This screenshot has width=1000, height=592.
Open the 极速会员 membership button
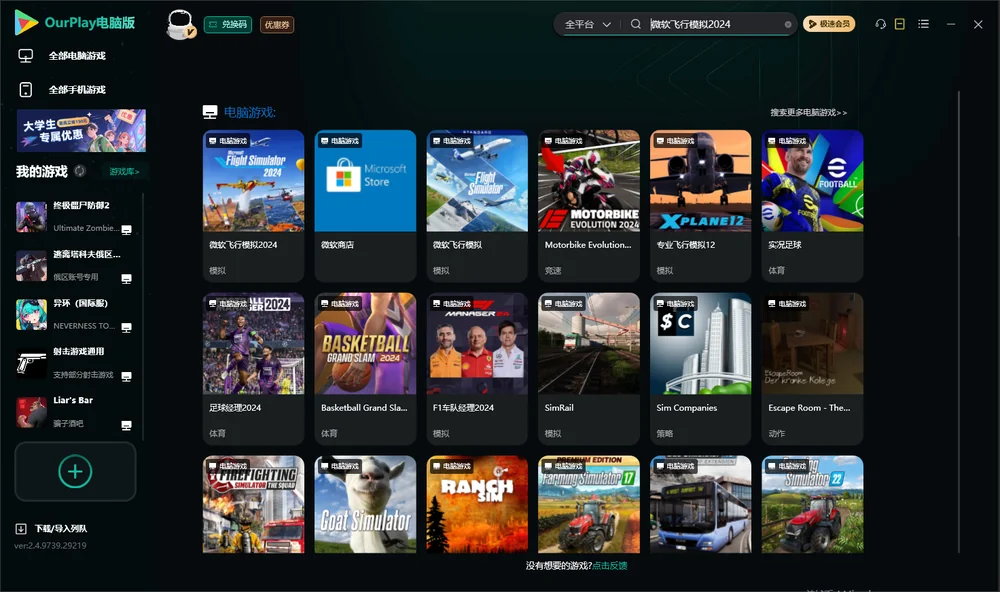[x=828, y=24]
